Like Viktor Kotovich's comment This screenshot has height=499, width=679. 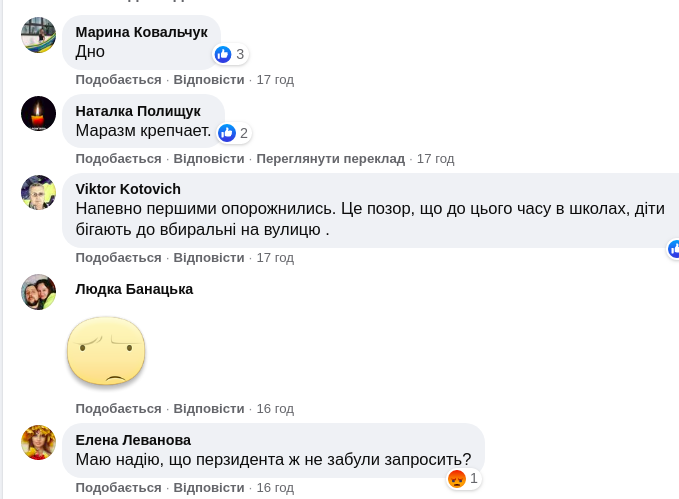[118, 257]
